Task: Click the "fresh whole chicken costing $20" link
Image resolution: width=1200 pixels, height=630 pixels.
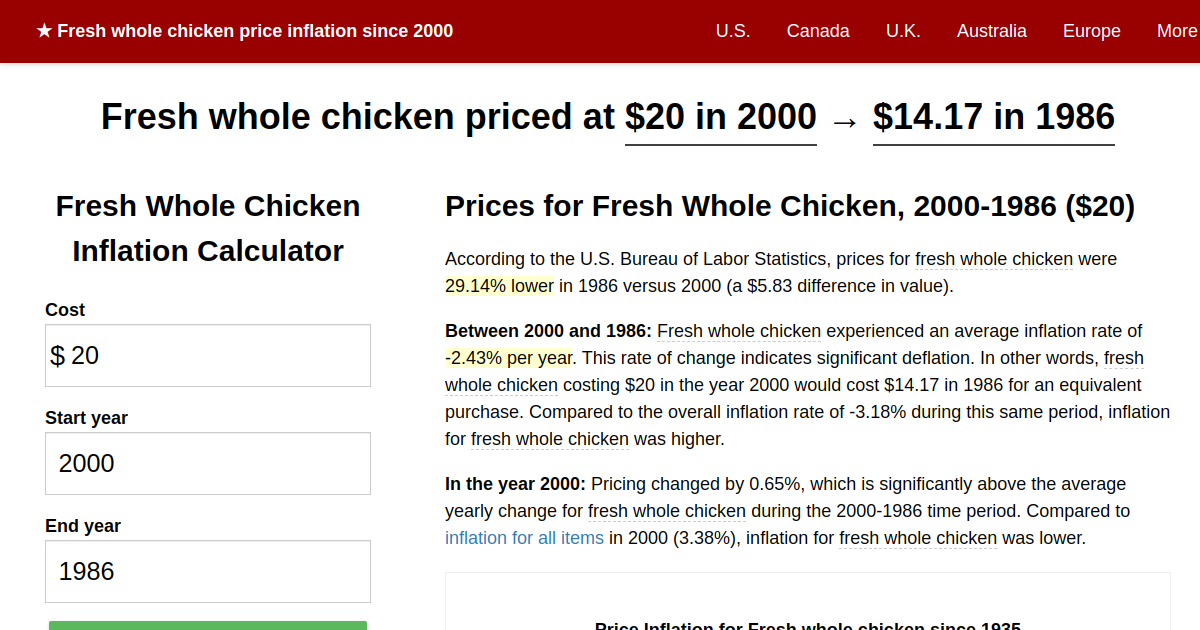Action: tap(500, 385)
